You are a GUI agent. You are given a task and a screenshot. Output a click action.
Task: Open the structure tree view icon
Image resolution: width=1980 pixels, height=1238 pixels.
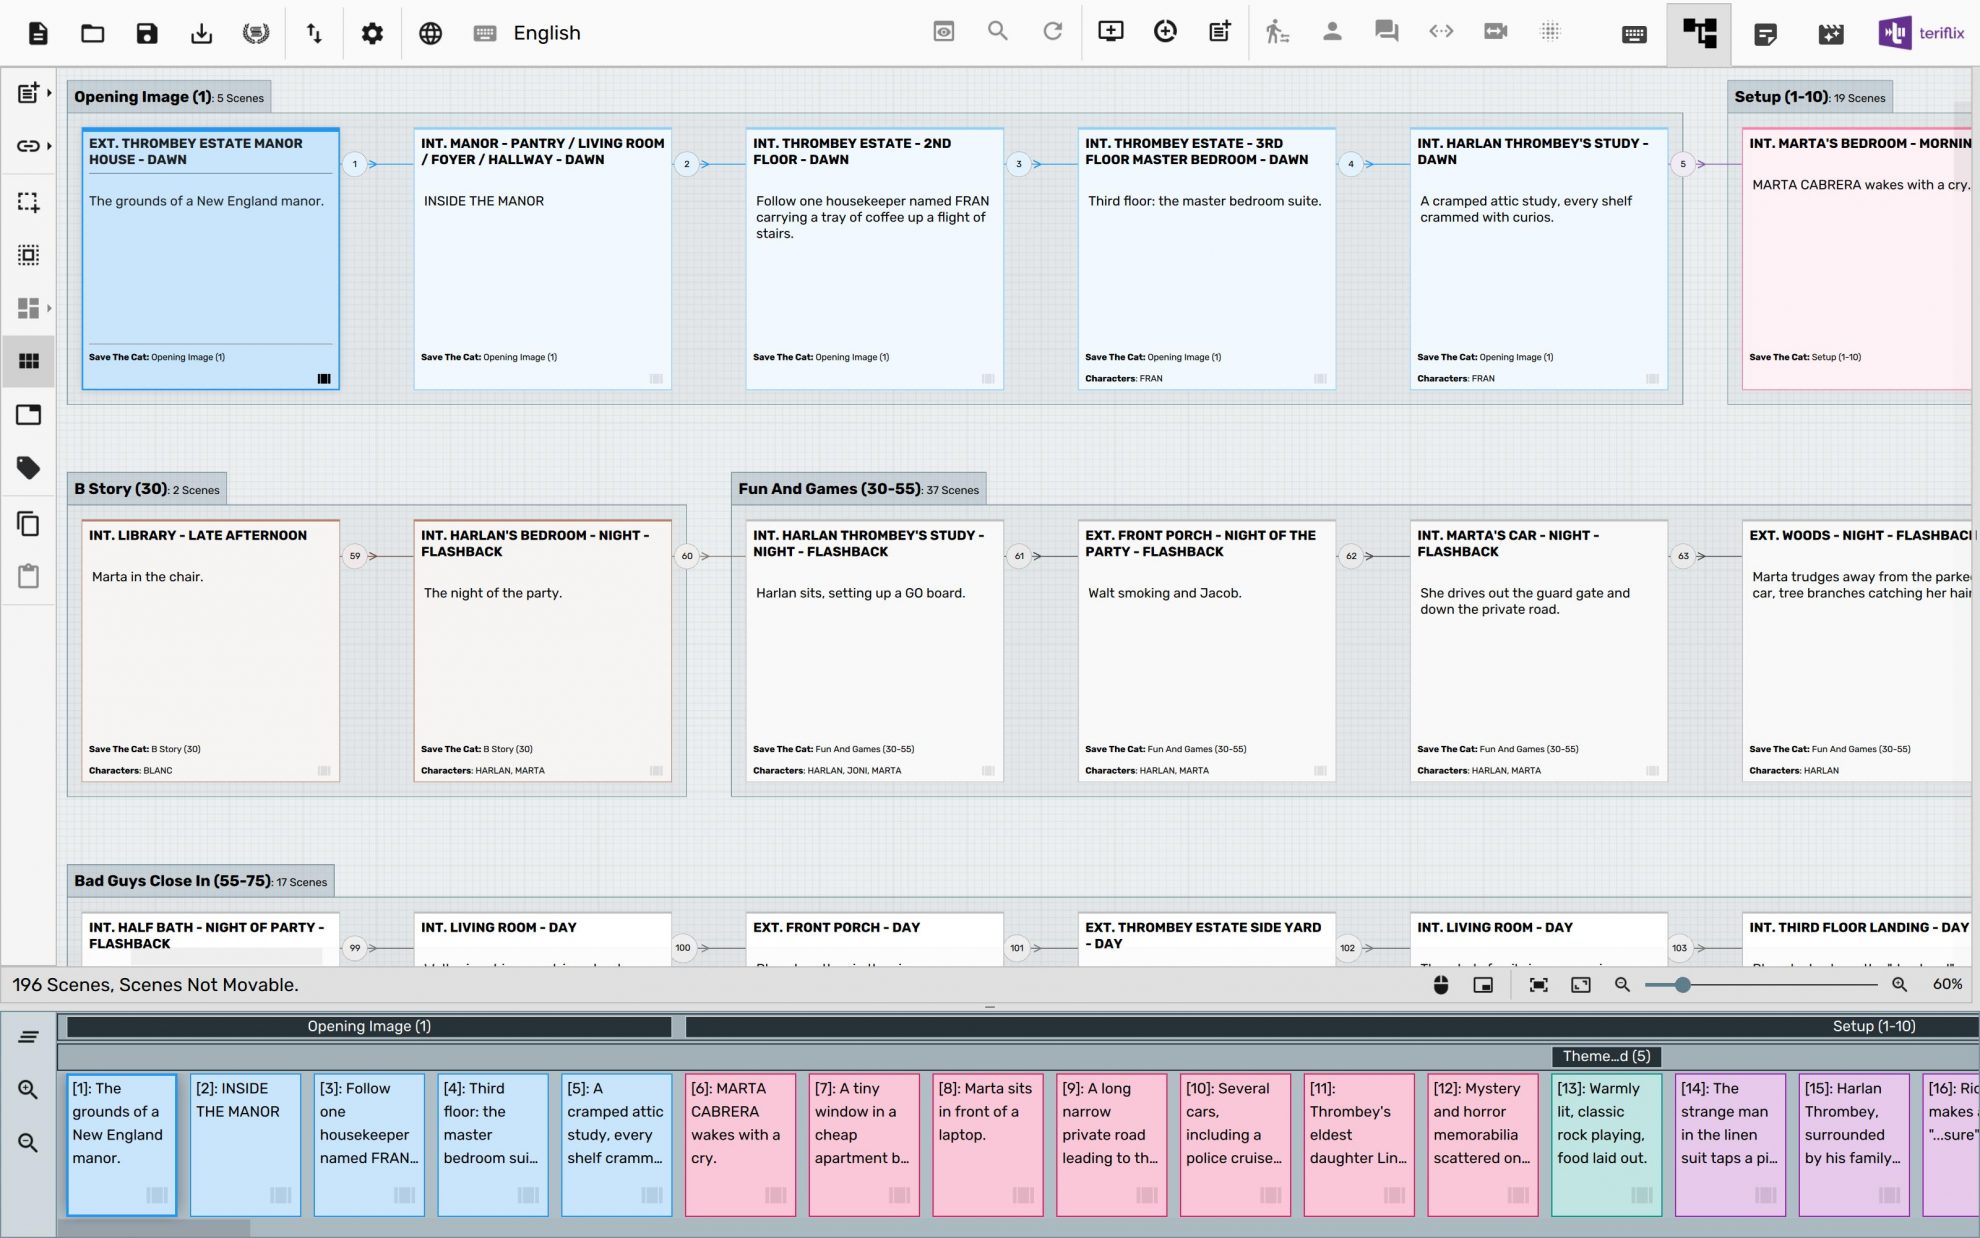[x=1699, y=33]
